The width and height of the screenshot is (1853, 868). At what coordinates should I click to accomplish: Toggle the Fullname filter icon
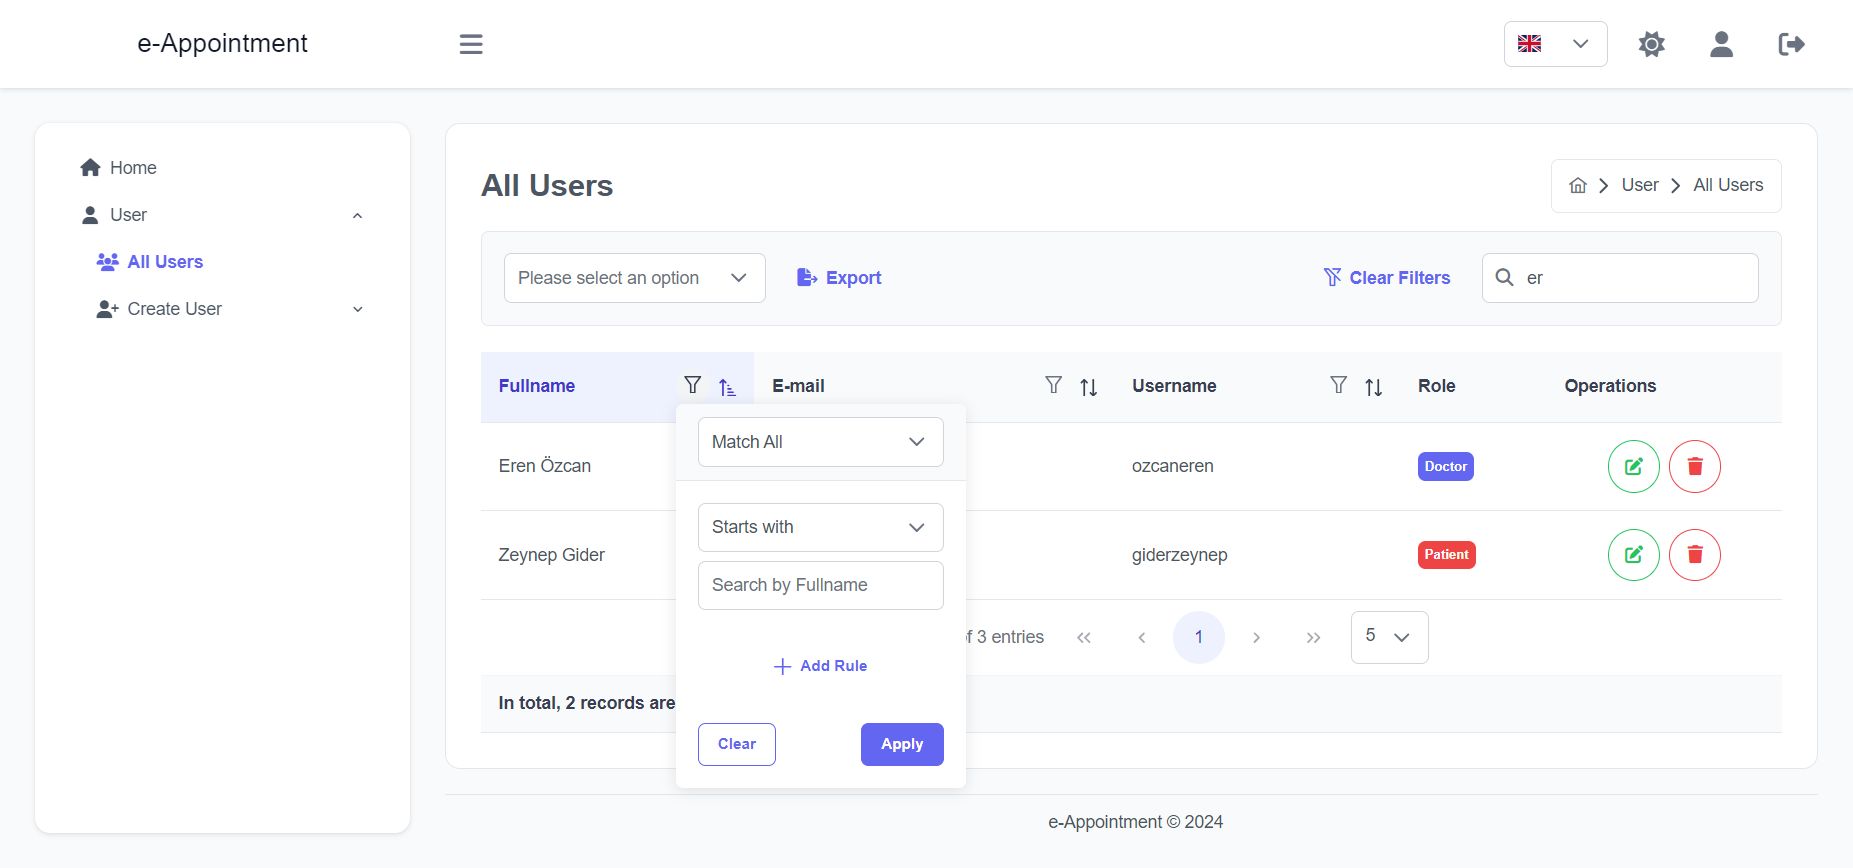pos(692,385)
